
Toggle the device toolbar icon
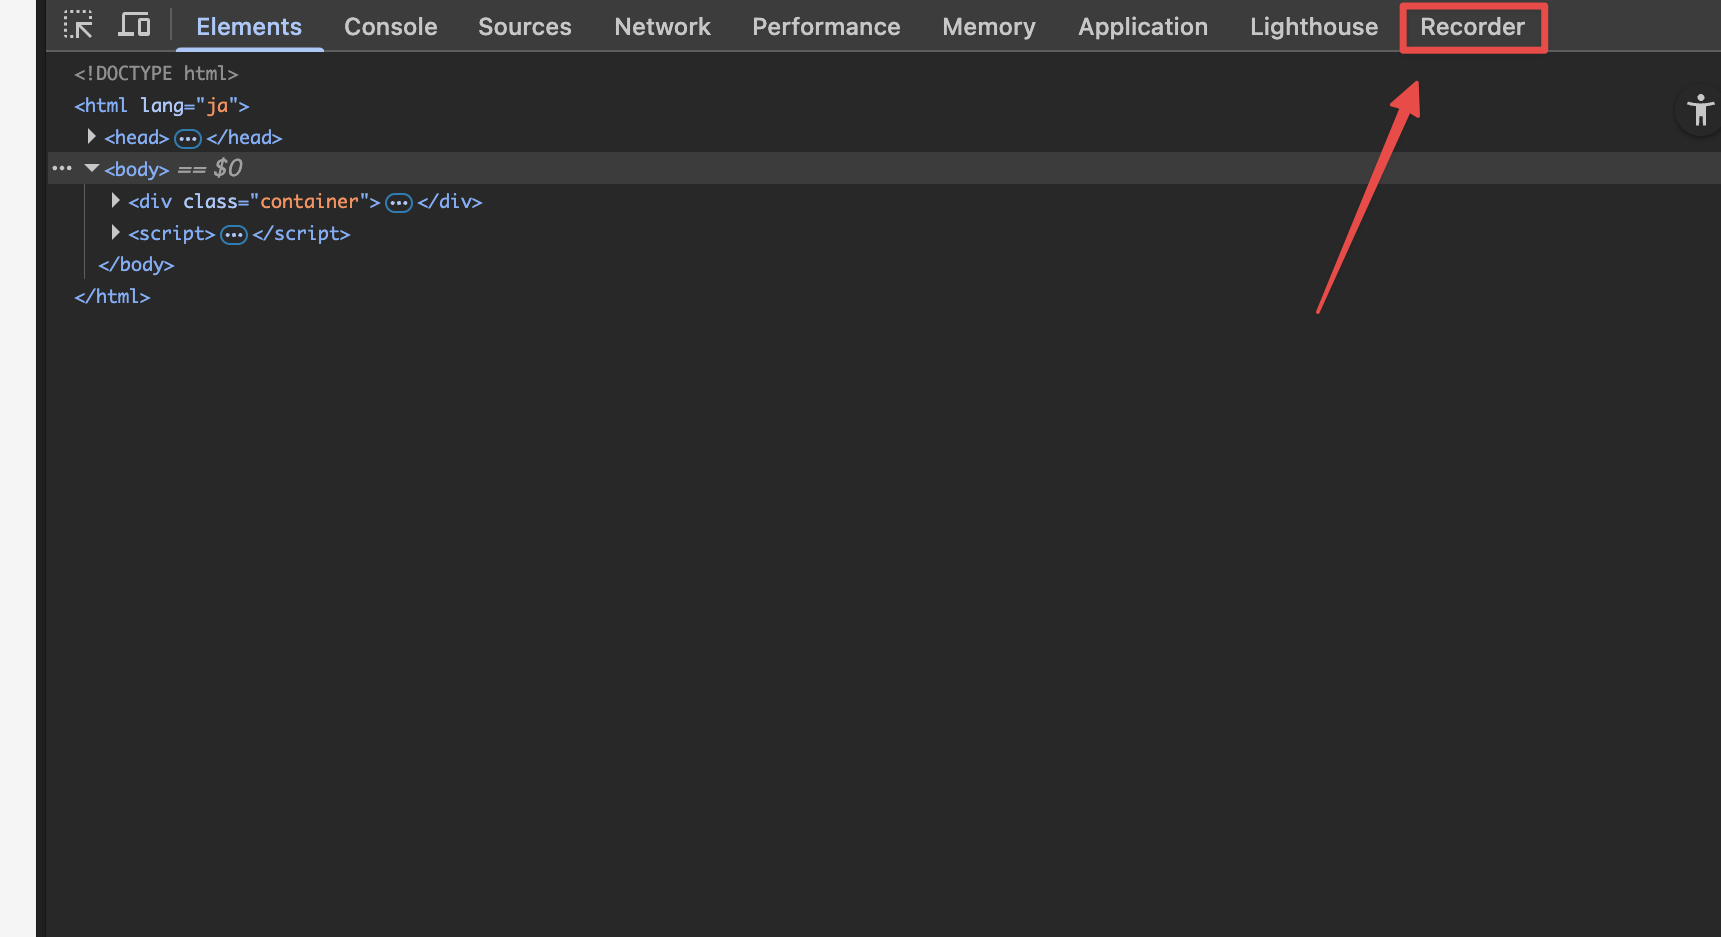(x=134, y=25)
